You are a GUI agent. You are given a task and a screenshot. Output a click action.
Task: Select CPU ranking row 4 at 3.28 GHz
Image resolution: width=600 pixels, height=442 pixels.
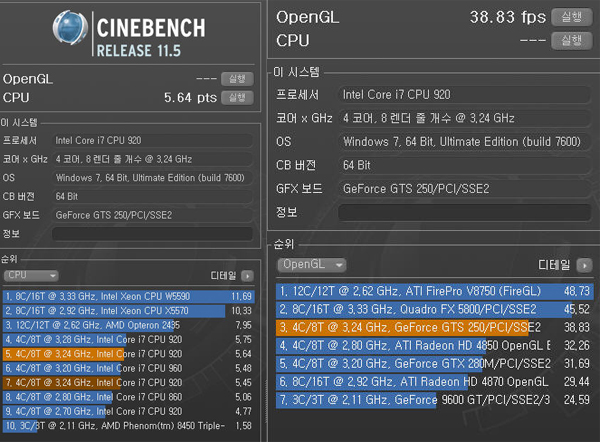coord(129,339)
